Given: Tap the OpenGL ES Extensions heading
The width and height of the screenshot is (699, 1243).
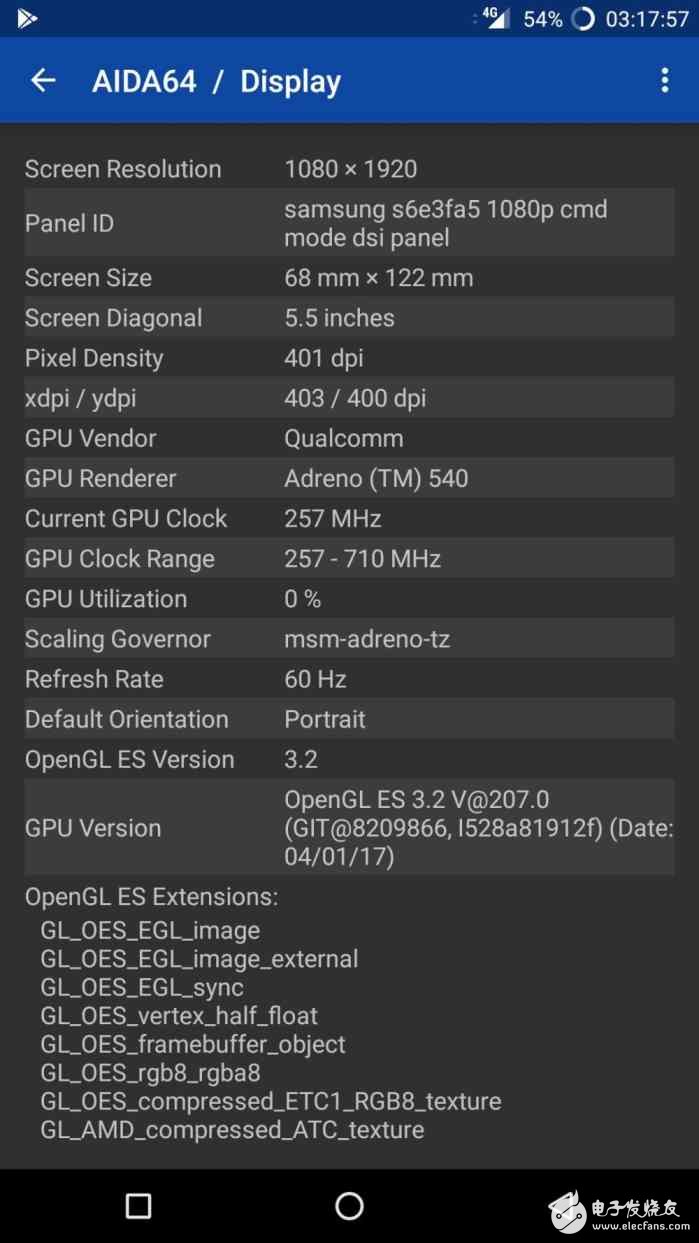Looking at the screenshot, I should tap(152, 896).
